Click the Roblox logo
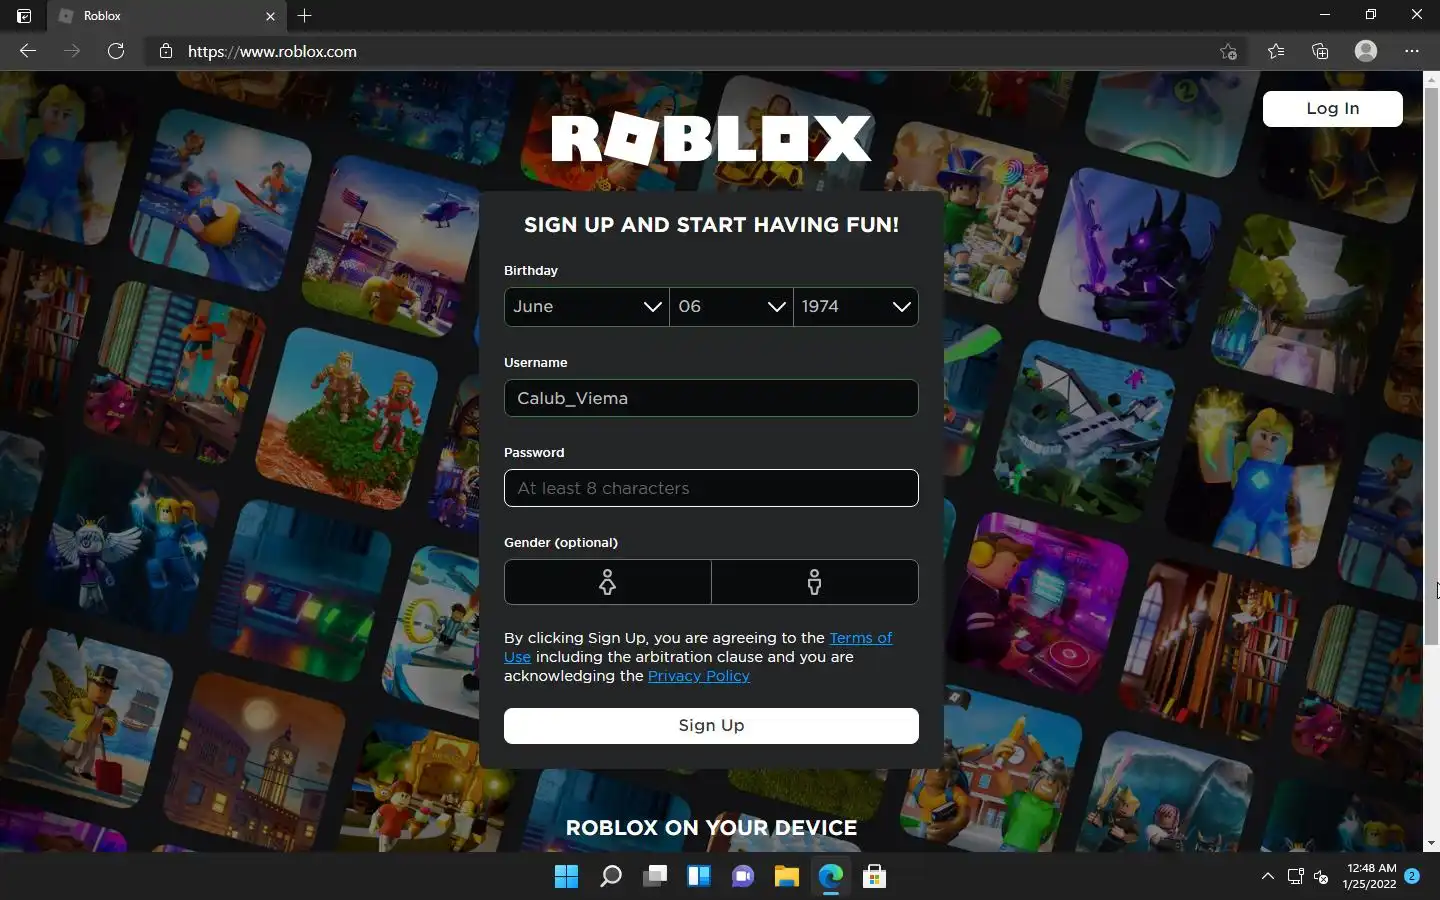1440x900 pixels. tap(711, 138)
